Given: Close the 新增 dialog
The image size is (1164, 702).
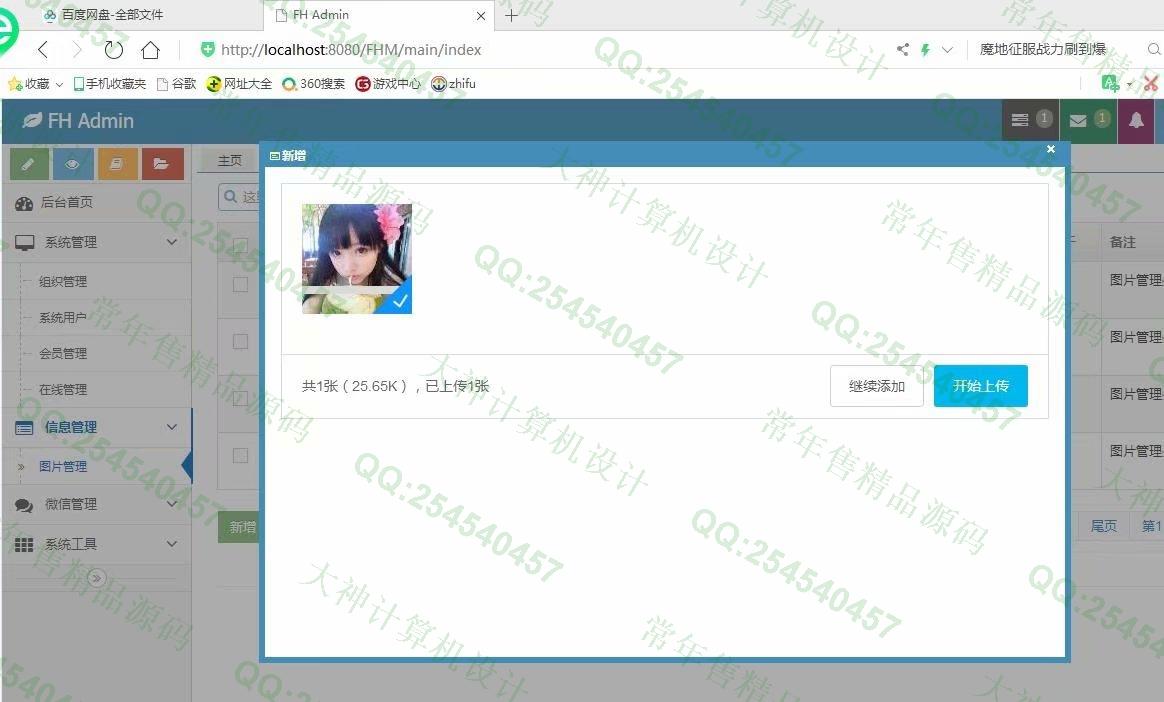Looking at the screenshot, I should (1050, 149).
